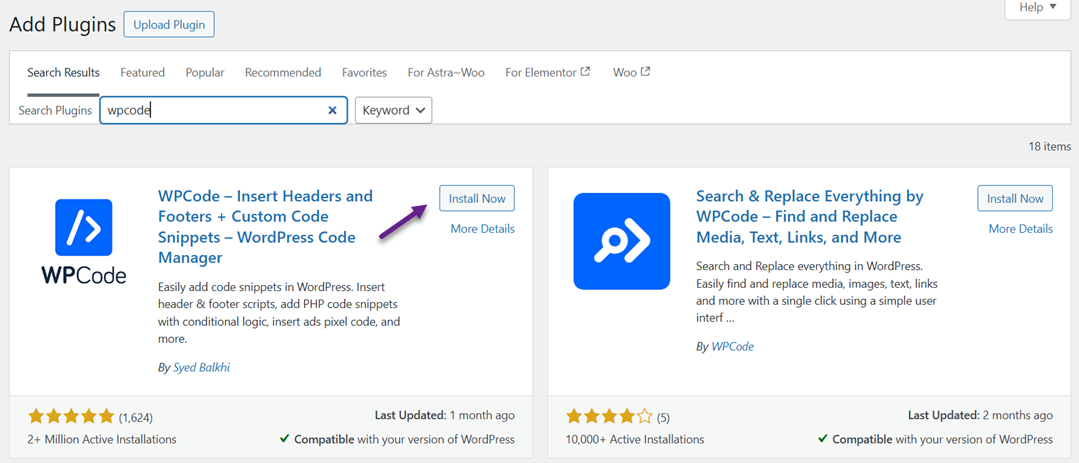Open the Woo external tab
This screenshot has height=463, width=1079.
click(632, 72)
